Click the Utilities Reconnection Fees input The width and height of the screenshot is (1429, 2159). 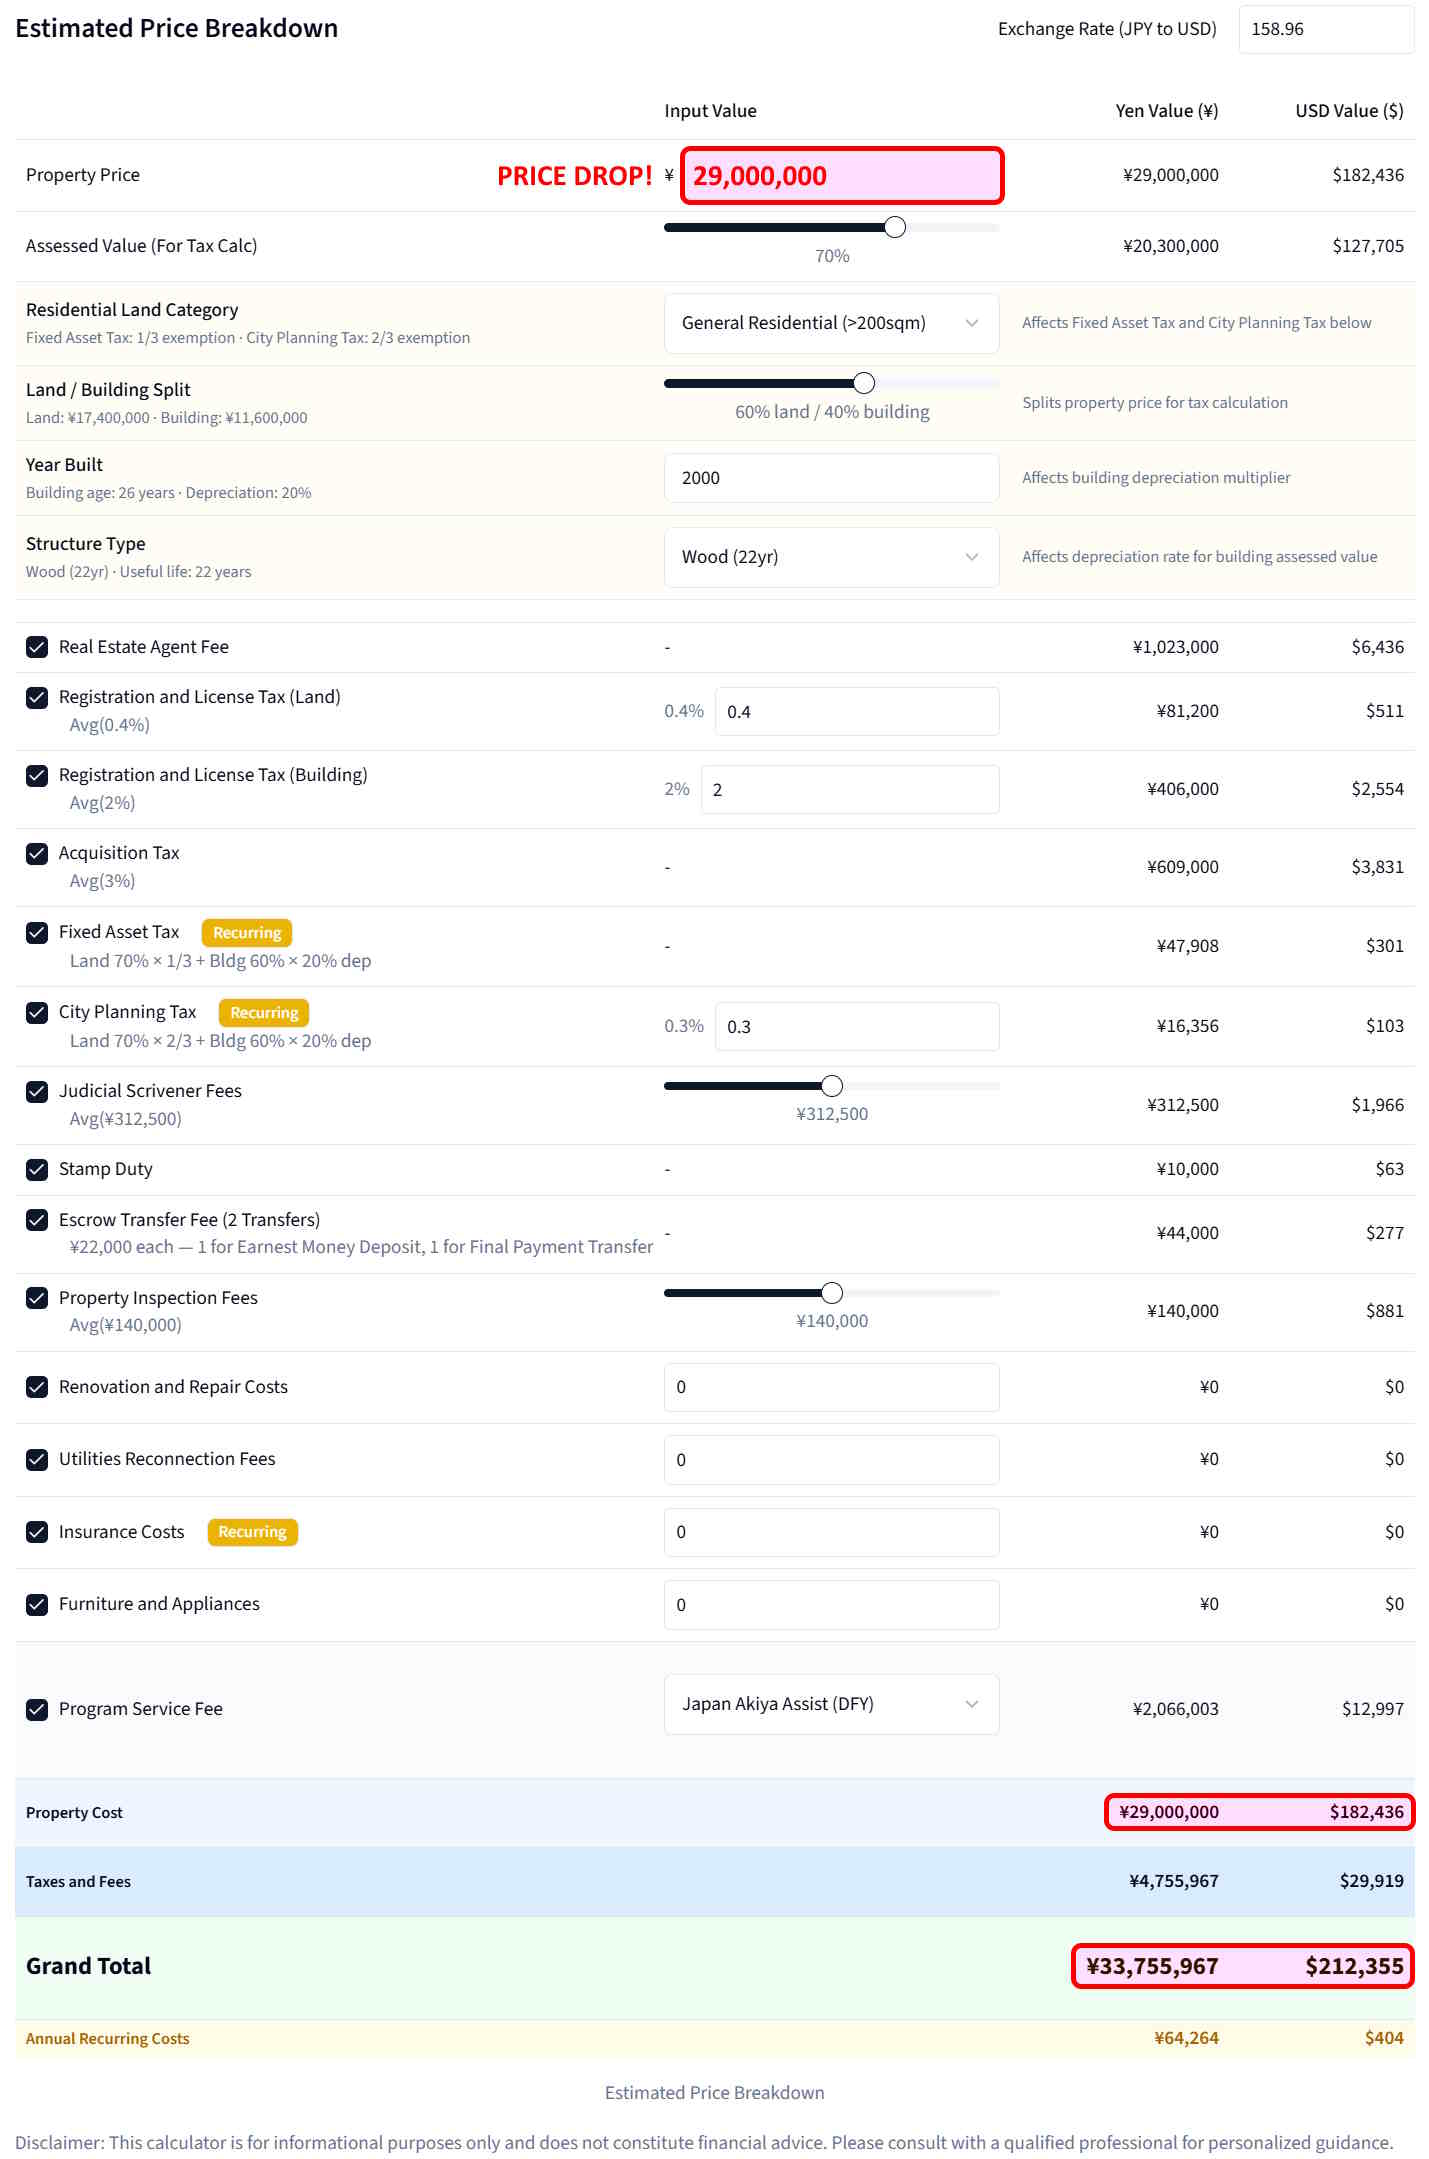click(x=831, y=1460)
